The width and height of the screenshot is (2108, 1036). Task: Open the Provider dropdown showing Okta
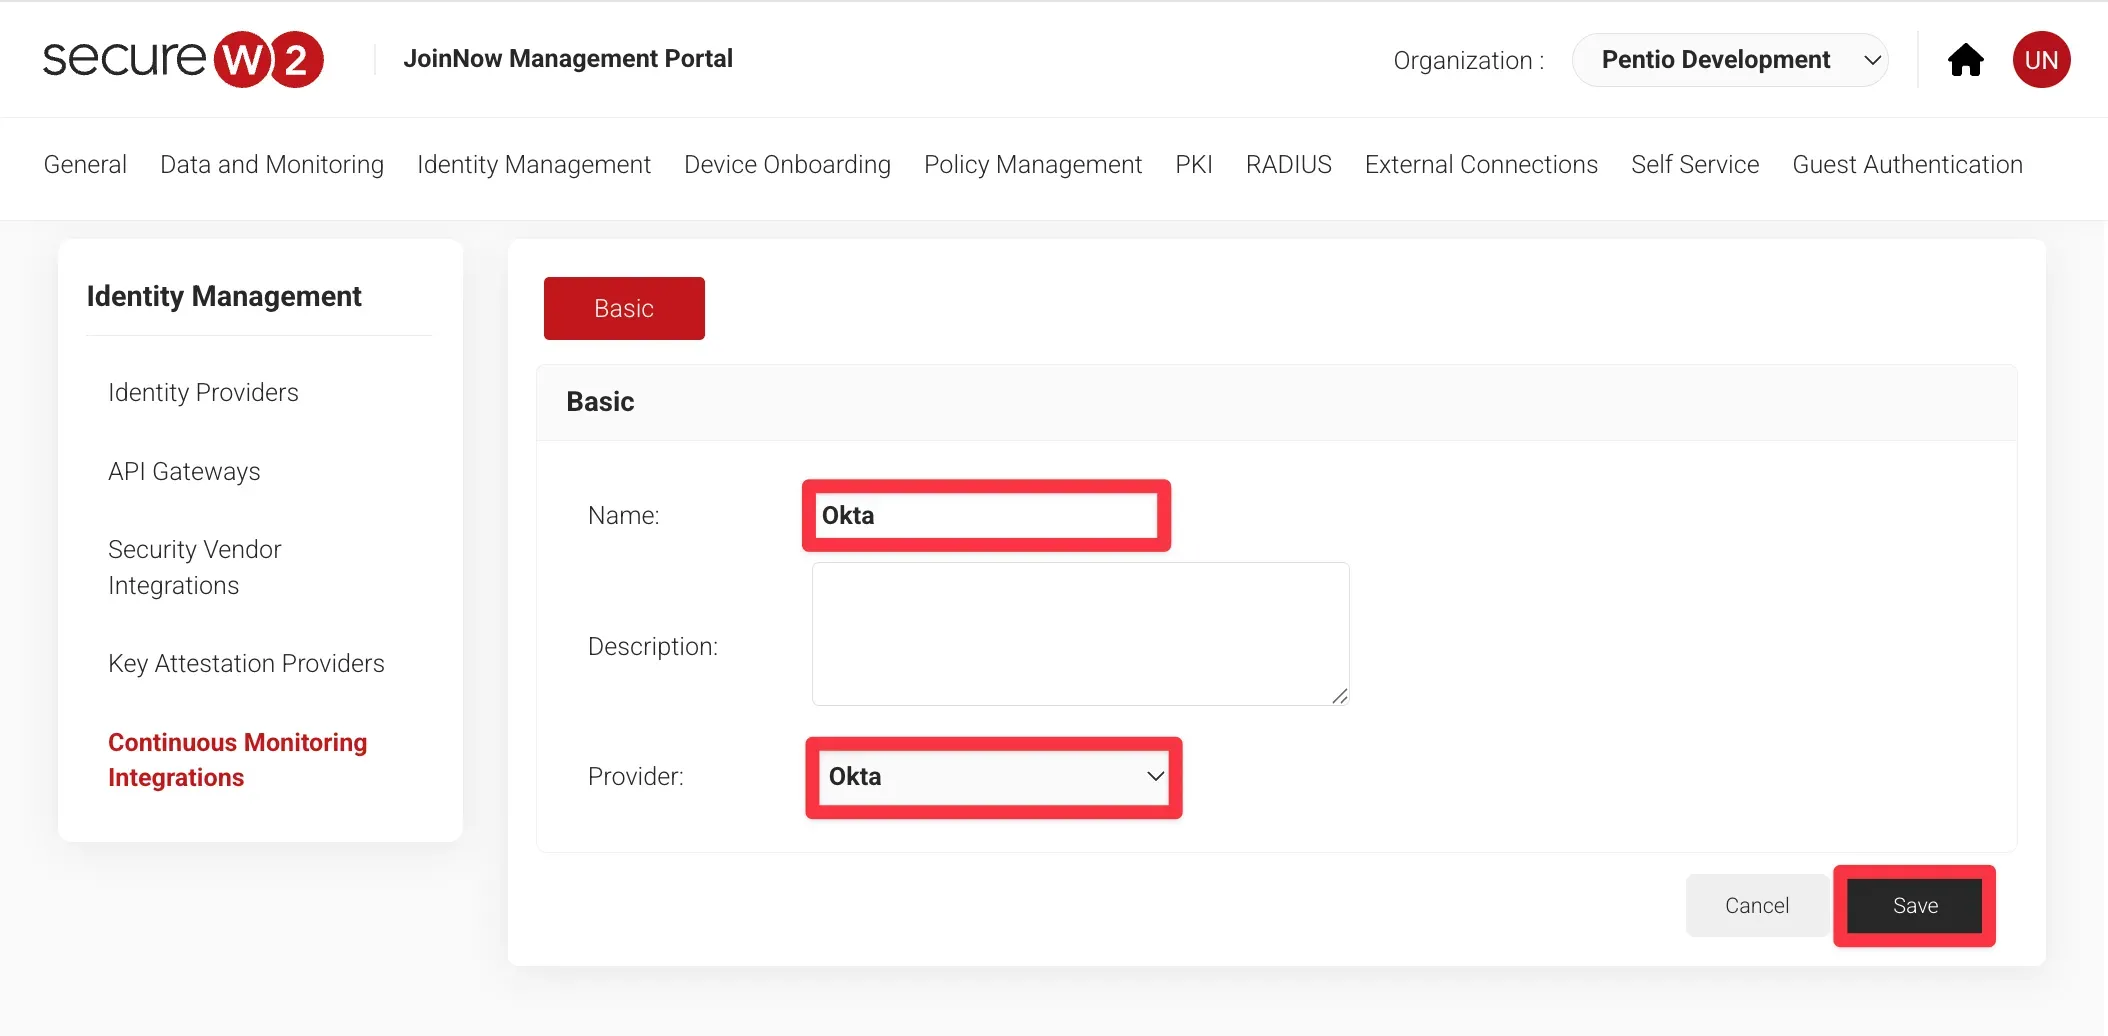[x=994, y=777]
